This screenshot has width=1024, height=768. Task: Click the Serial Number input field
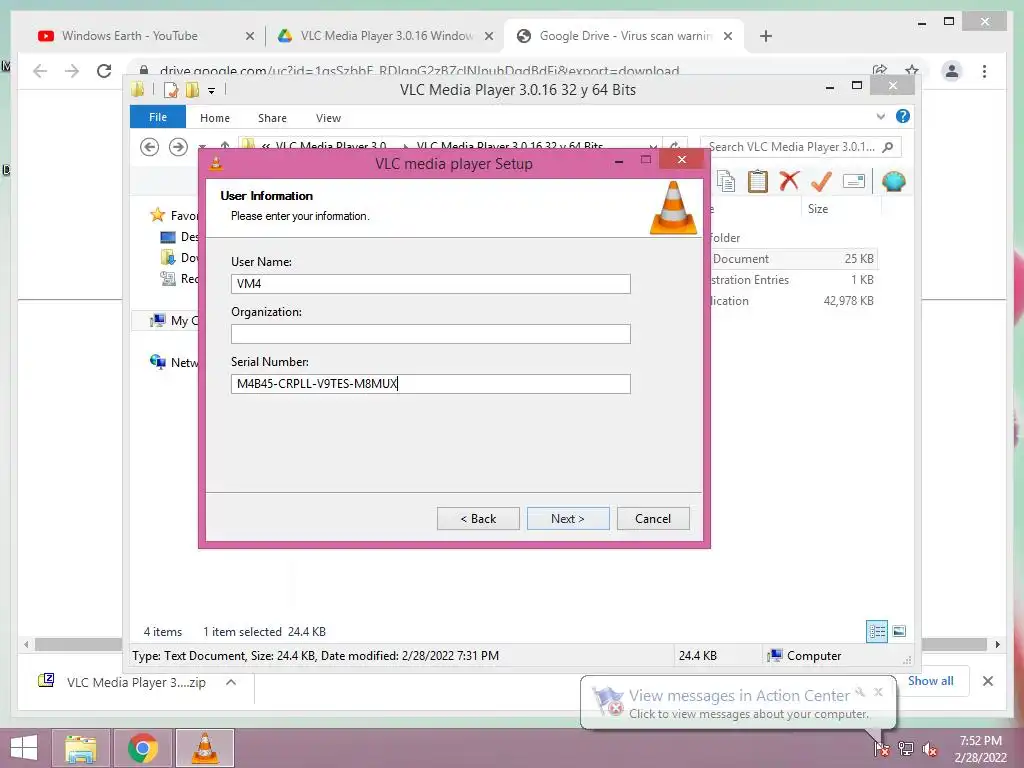point(430,384)
